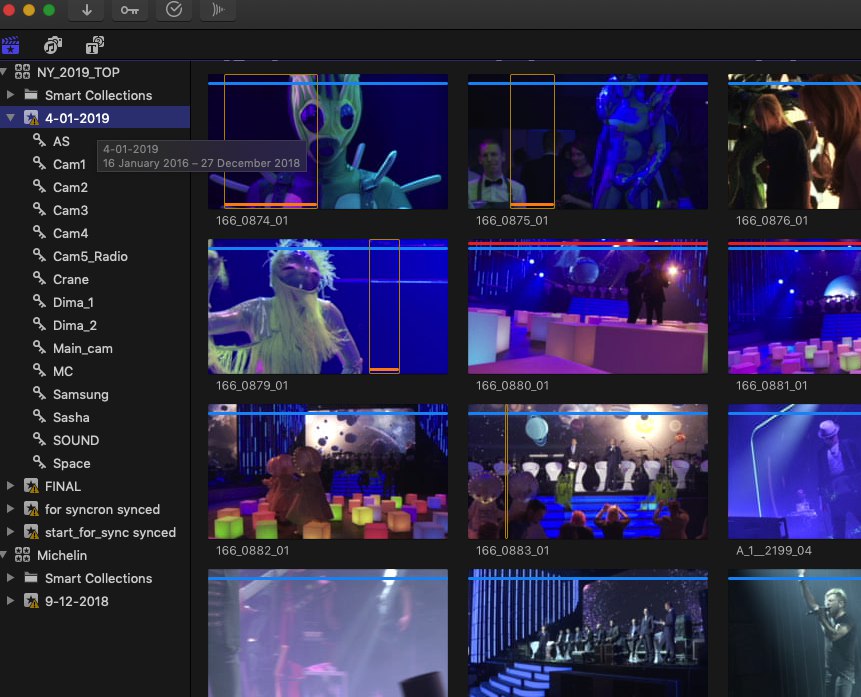Select the Space keyword collection
The image size is (861, 697).
point(71,464)
